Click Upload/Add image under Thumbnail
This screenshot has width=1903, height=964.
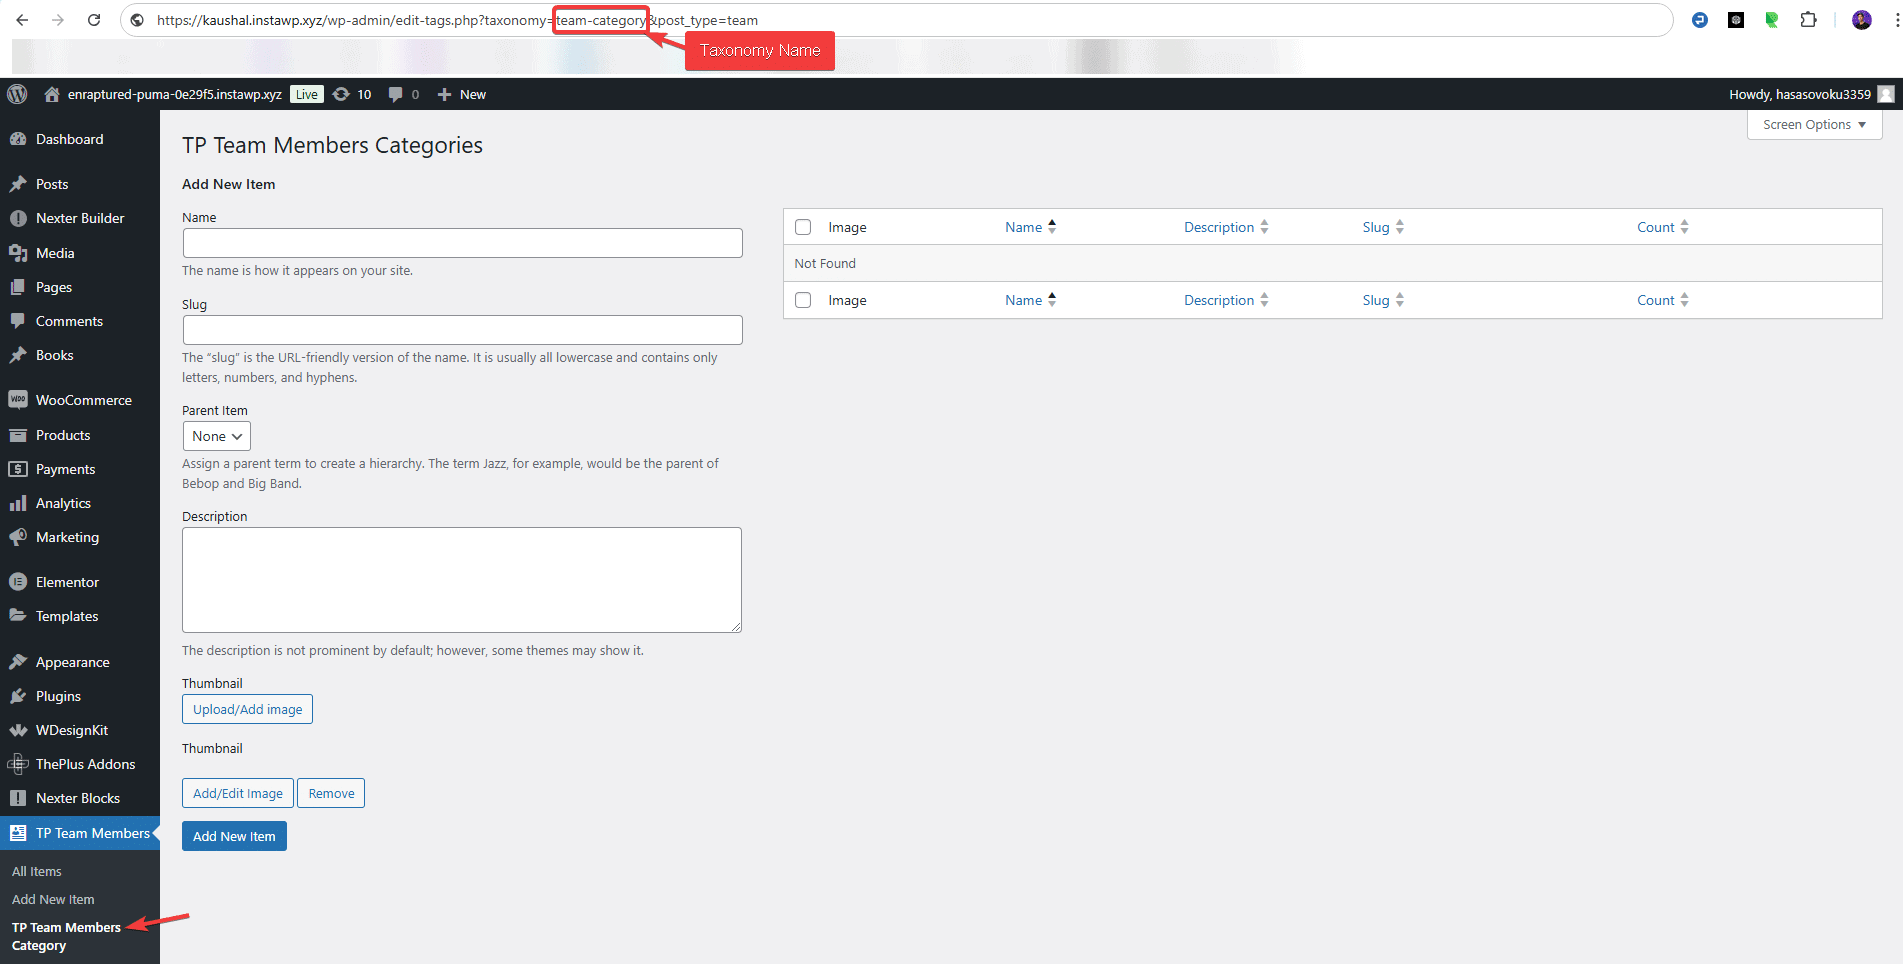(x=247, y=709)
